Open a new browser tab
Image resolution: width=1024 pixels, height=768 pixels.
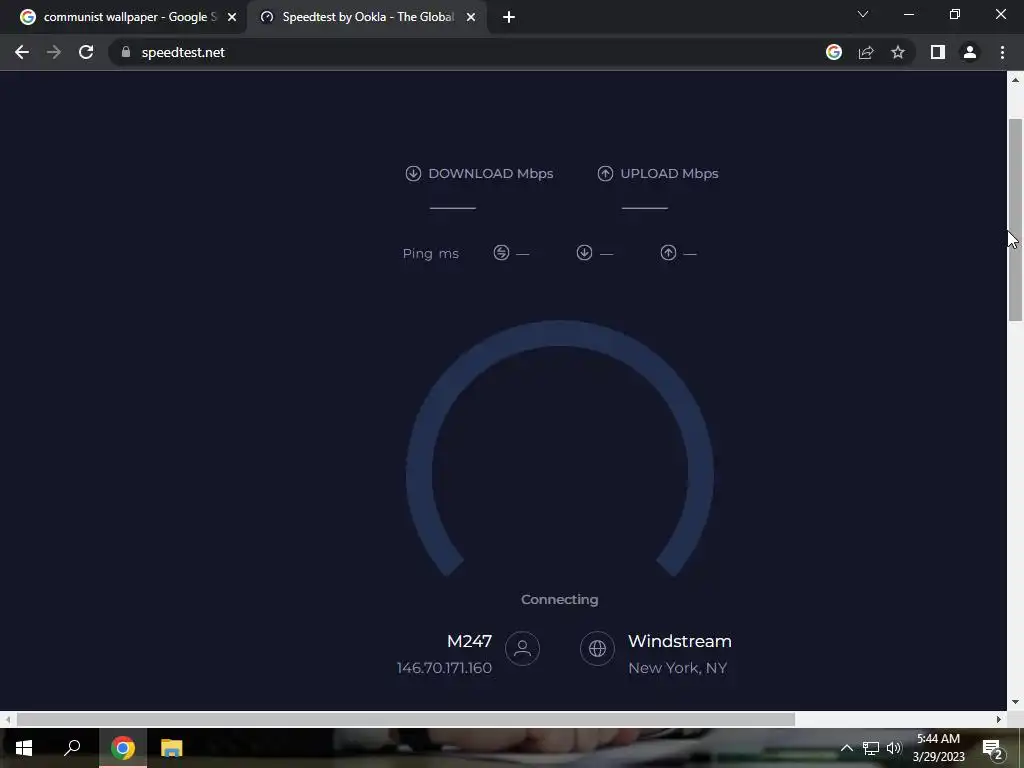[509, 17]
